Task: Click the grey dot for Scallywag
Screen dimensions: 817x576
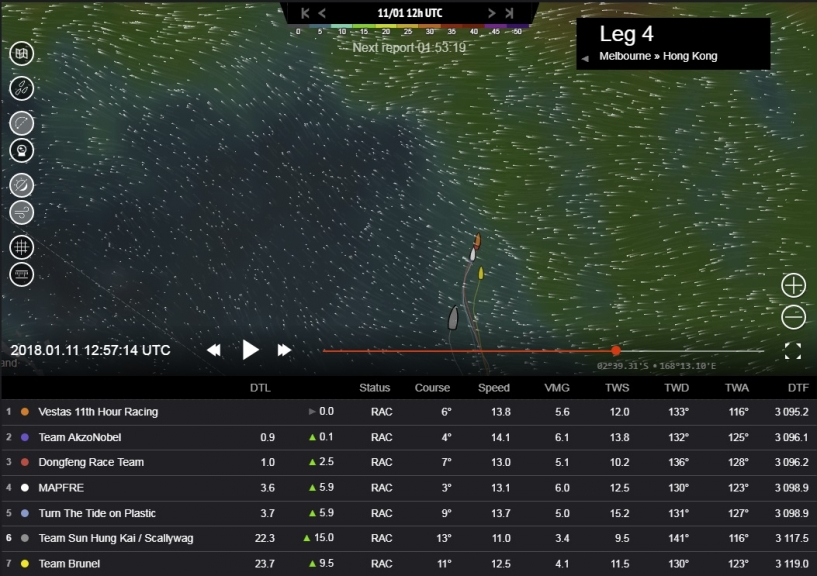Action: (24, 538)
